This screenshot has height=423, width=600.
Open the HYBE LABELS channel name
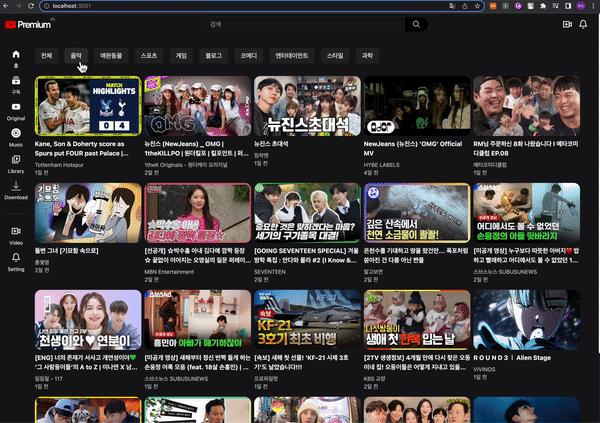coord(382,165)
